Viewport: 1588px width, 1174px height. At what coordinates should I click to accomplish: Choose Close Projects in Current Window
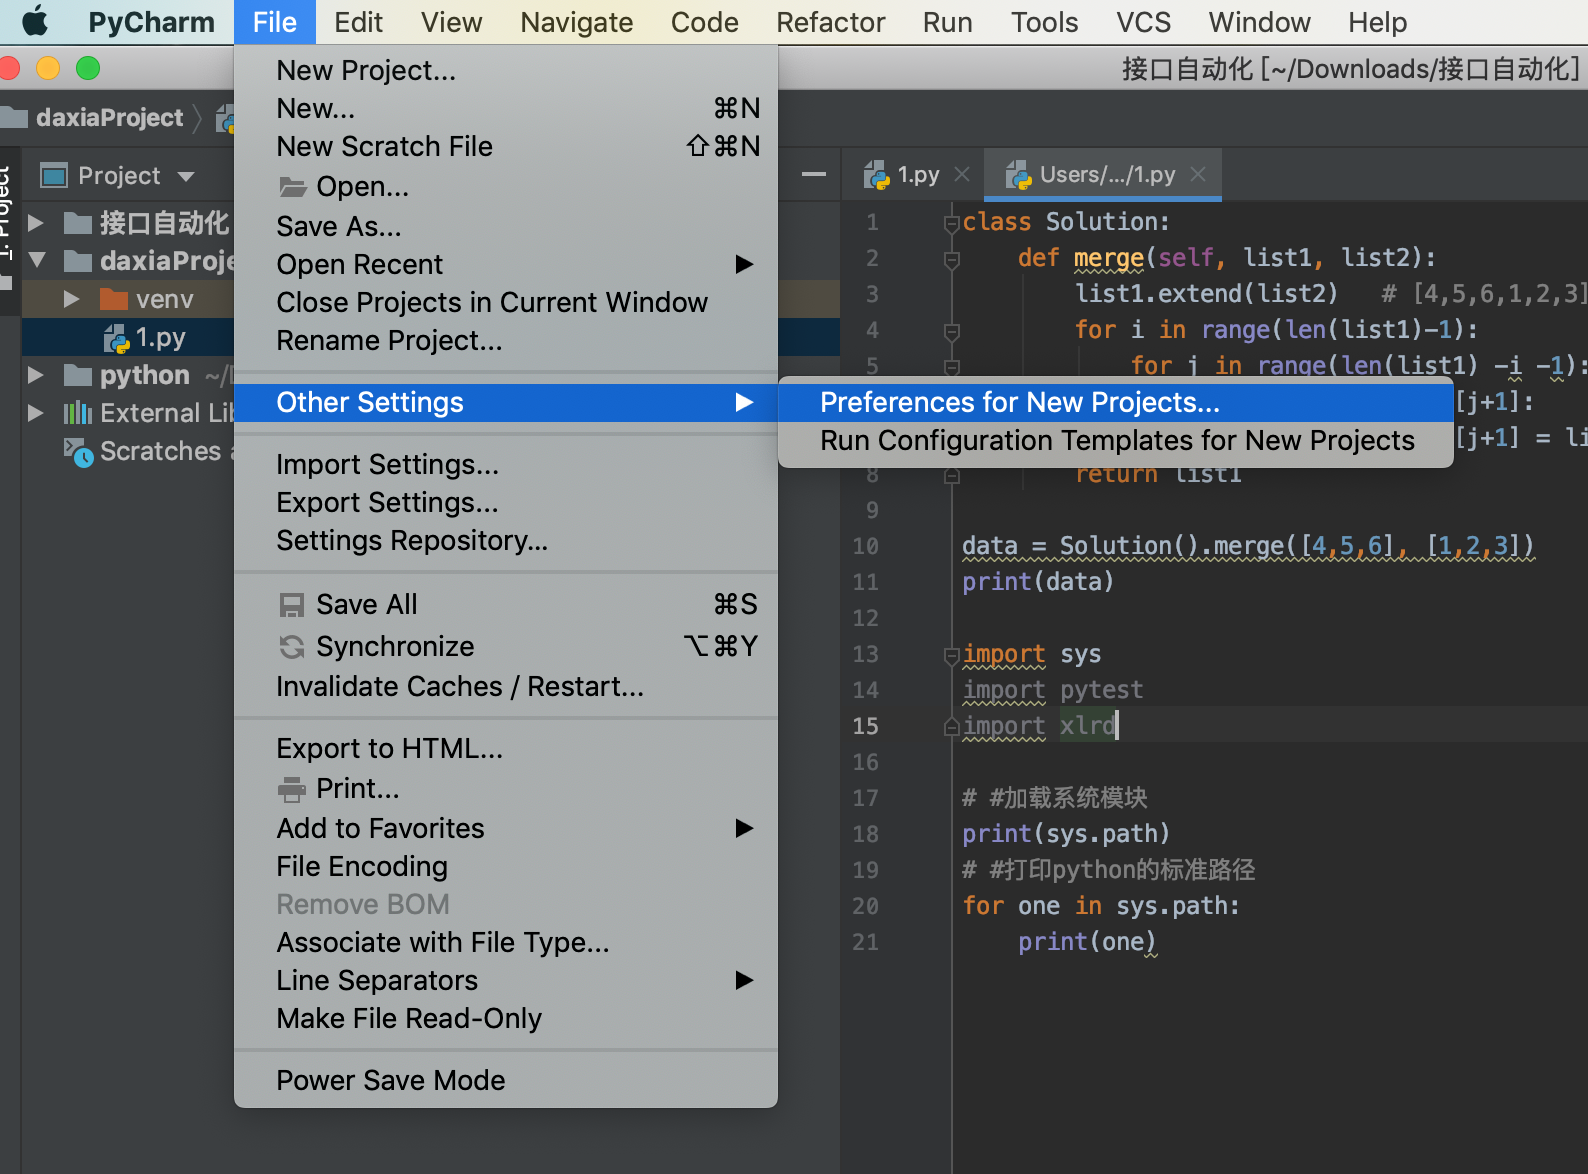506,303
